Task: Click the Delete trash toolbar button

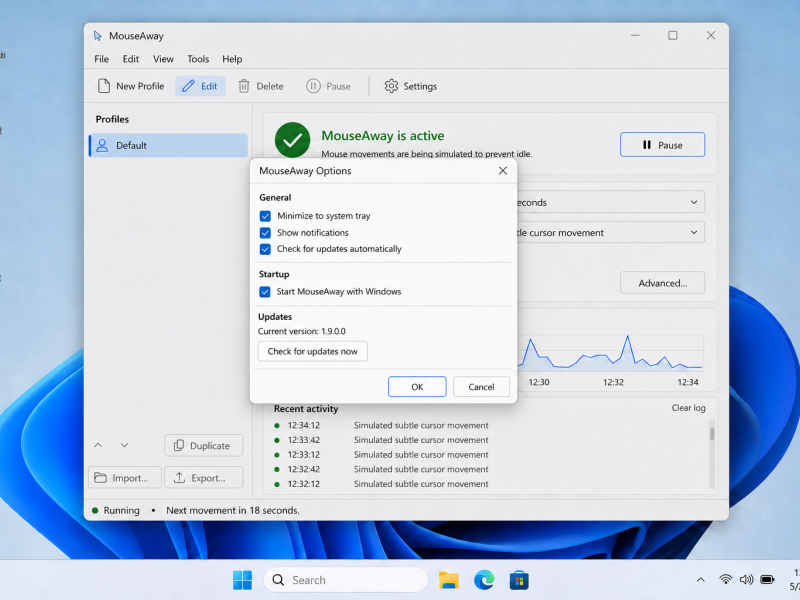Action: click(x=261, y=86)
